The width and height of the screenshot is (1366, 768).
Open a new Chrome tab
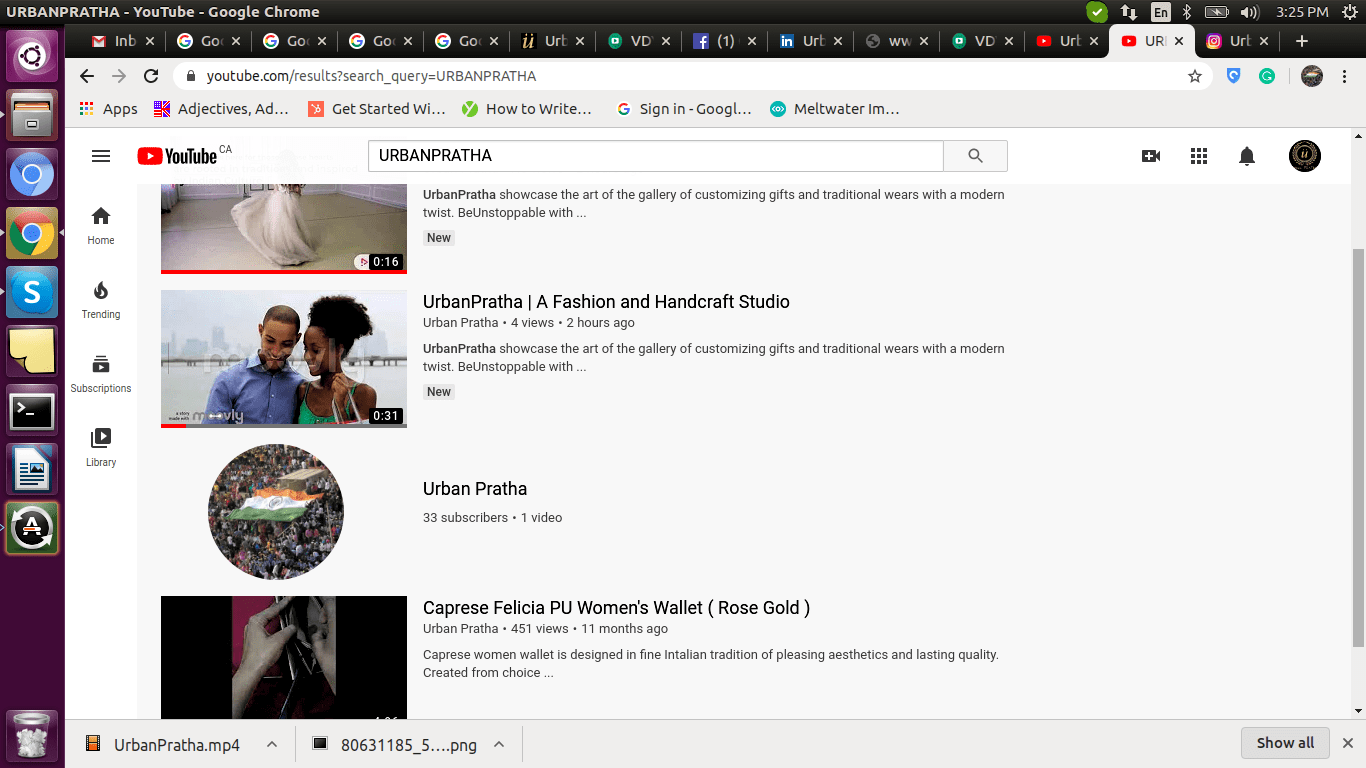(x=1301, y=41)
